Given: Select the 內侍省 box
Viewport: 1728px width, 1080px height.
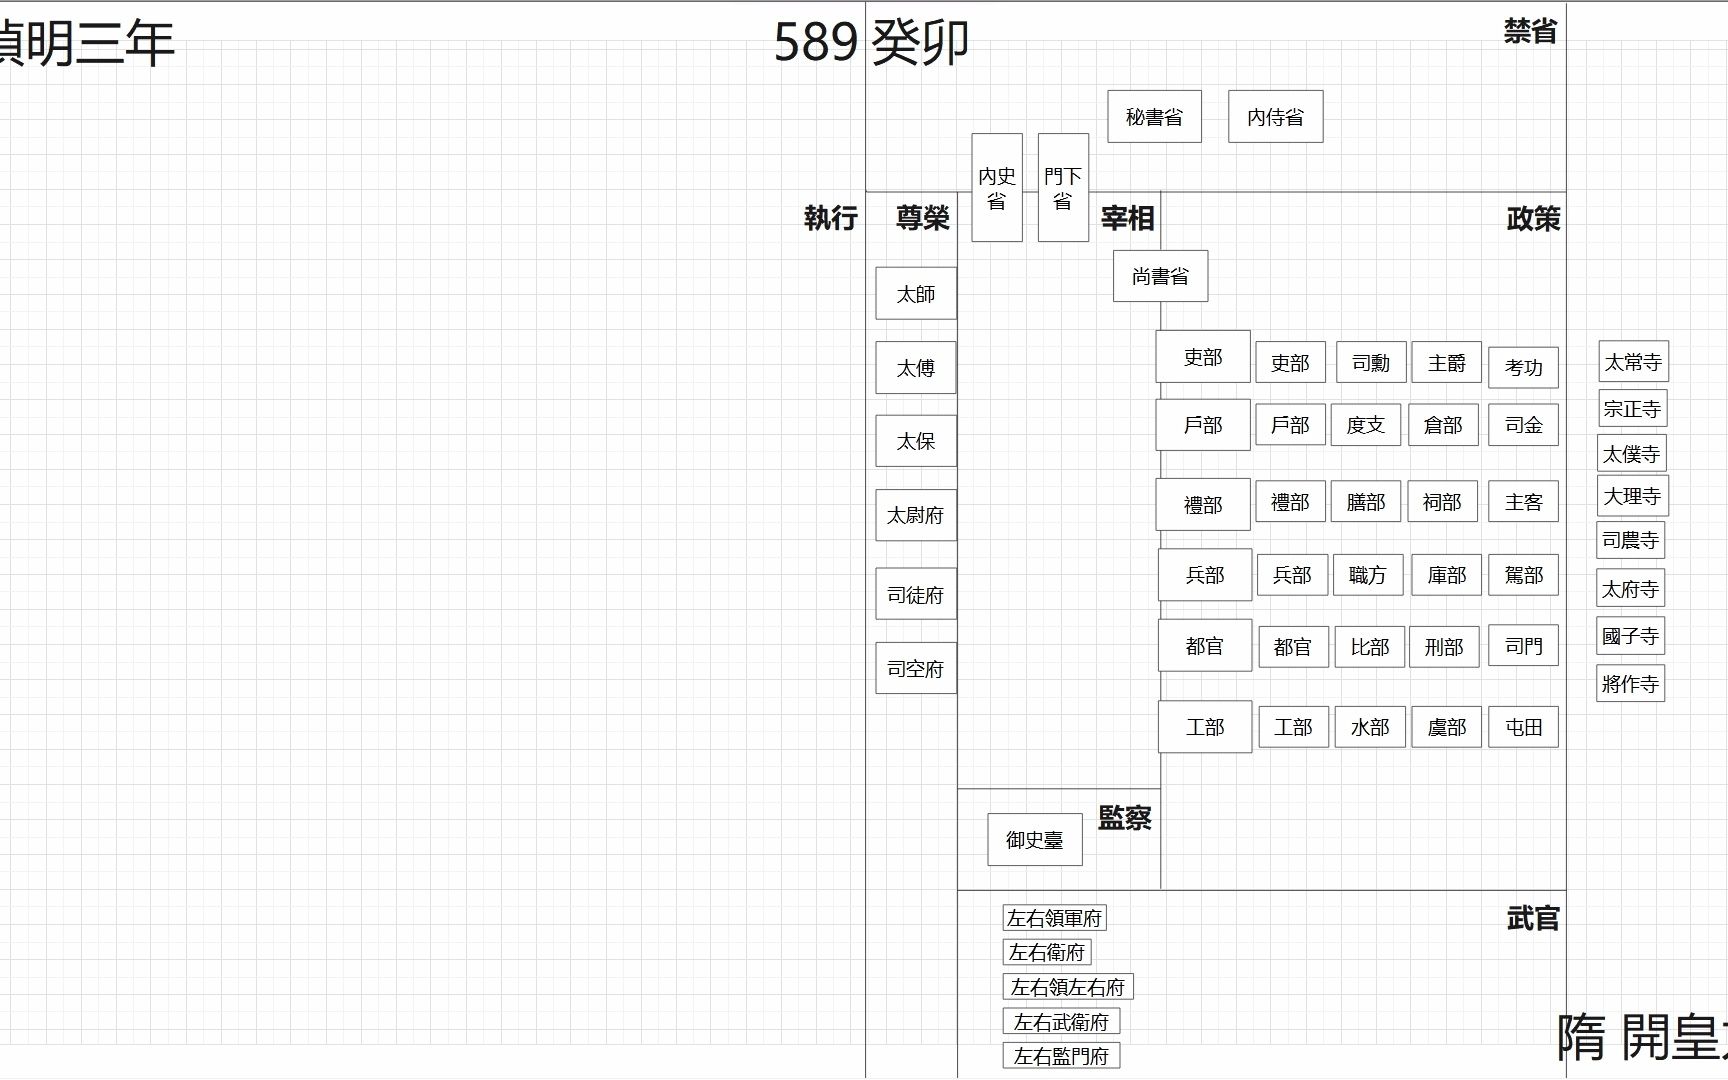Looking at the screenshot, I should coord(1275,117).
